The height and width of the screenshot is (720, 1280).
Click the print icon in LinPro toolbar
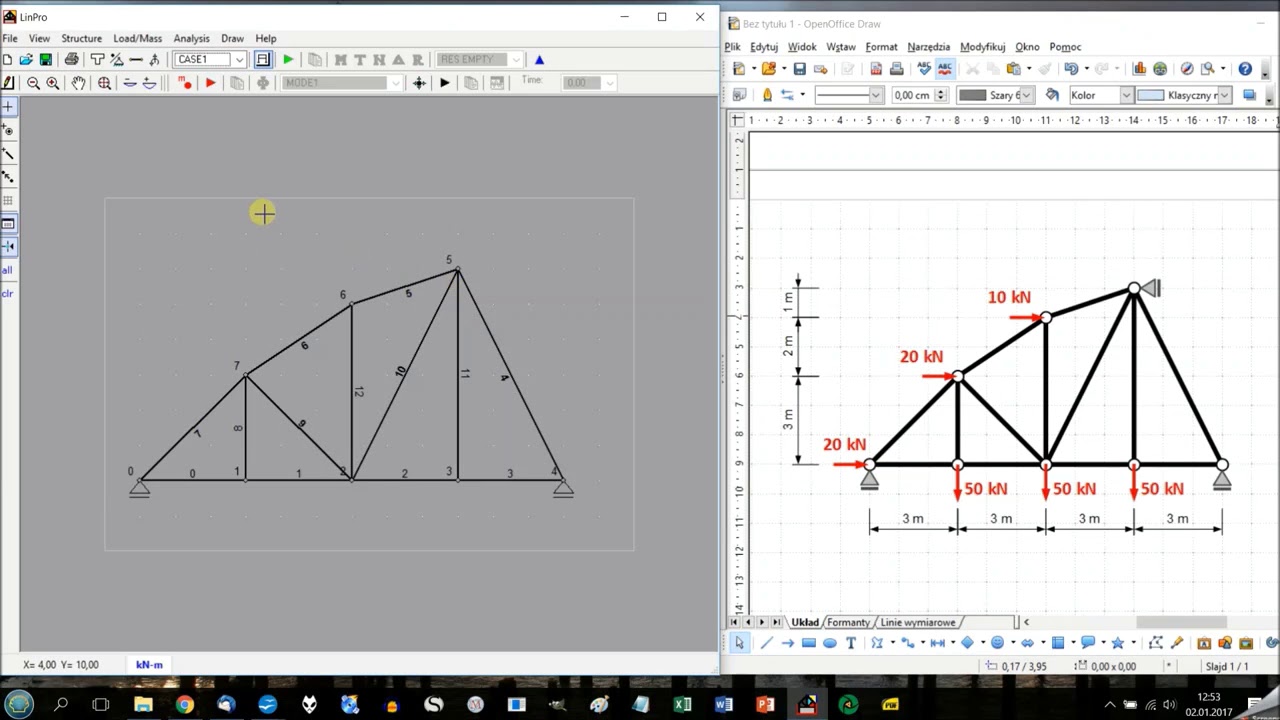(71, 60)
